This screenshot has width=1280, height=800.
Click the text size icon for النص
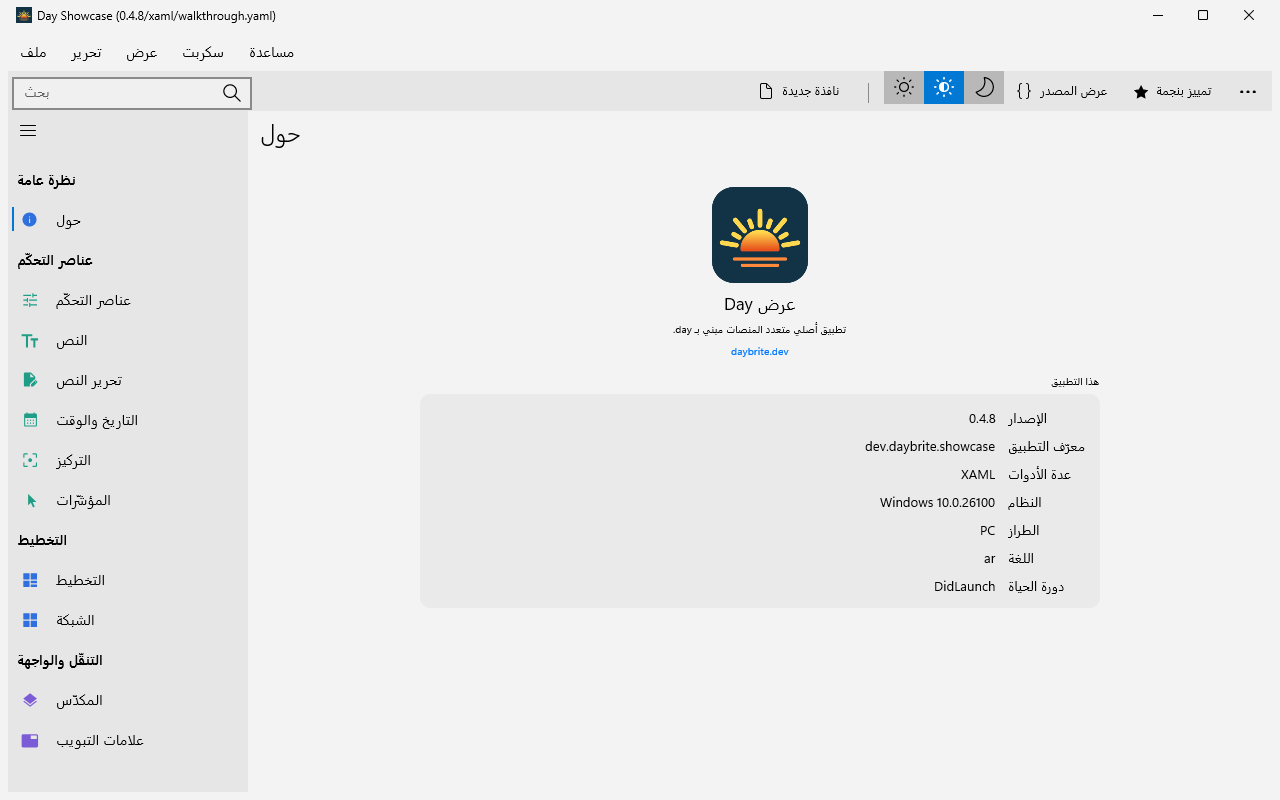coord(30,340)
